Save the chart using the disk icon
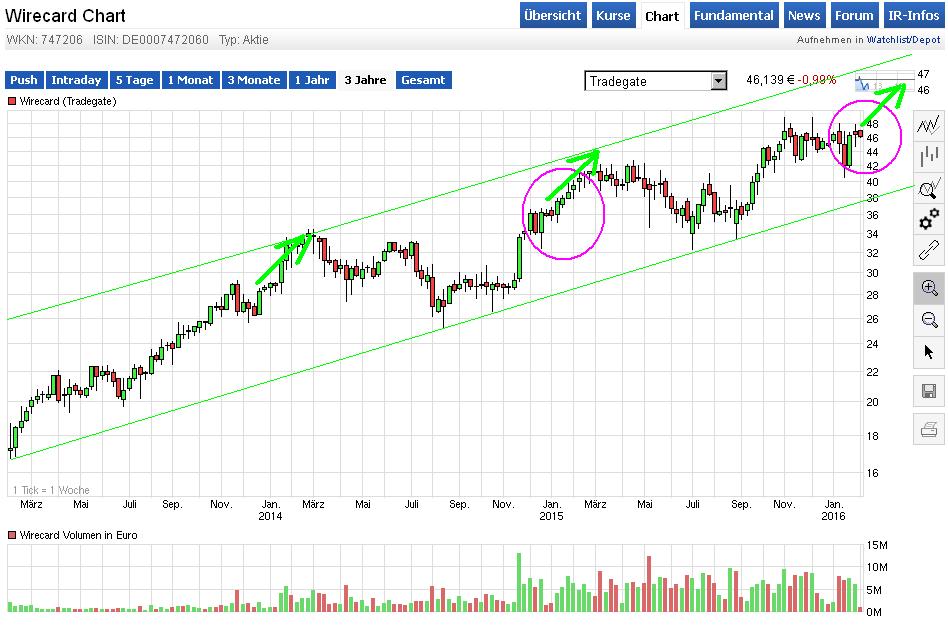The width and height of the screenshot is (948, 626). coord(929,390)
